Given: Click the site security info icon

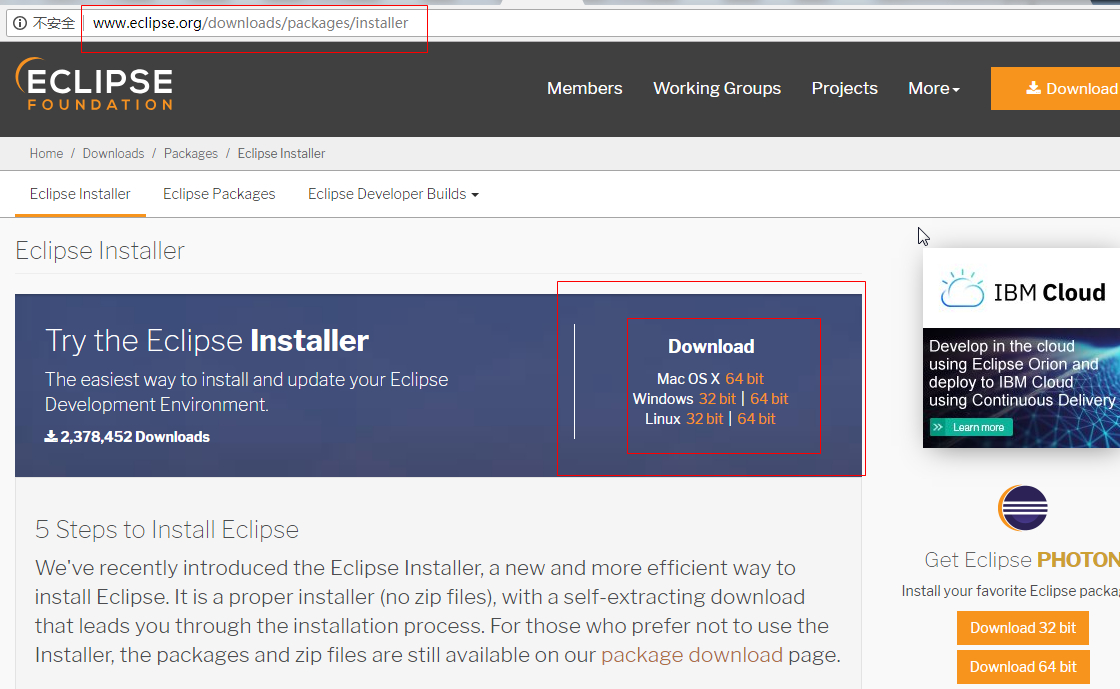Looking at the screenshot, I should click(20, 23).
